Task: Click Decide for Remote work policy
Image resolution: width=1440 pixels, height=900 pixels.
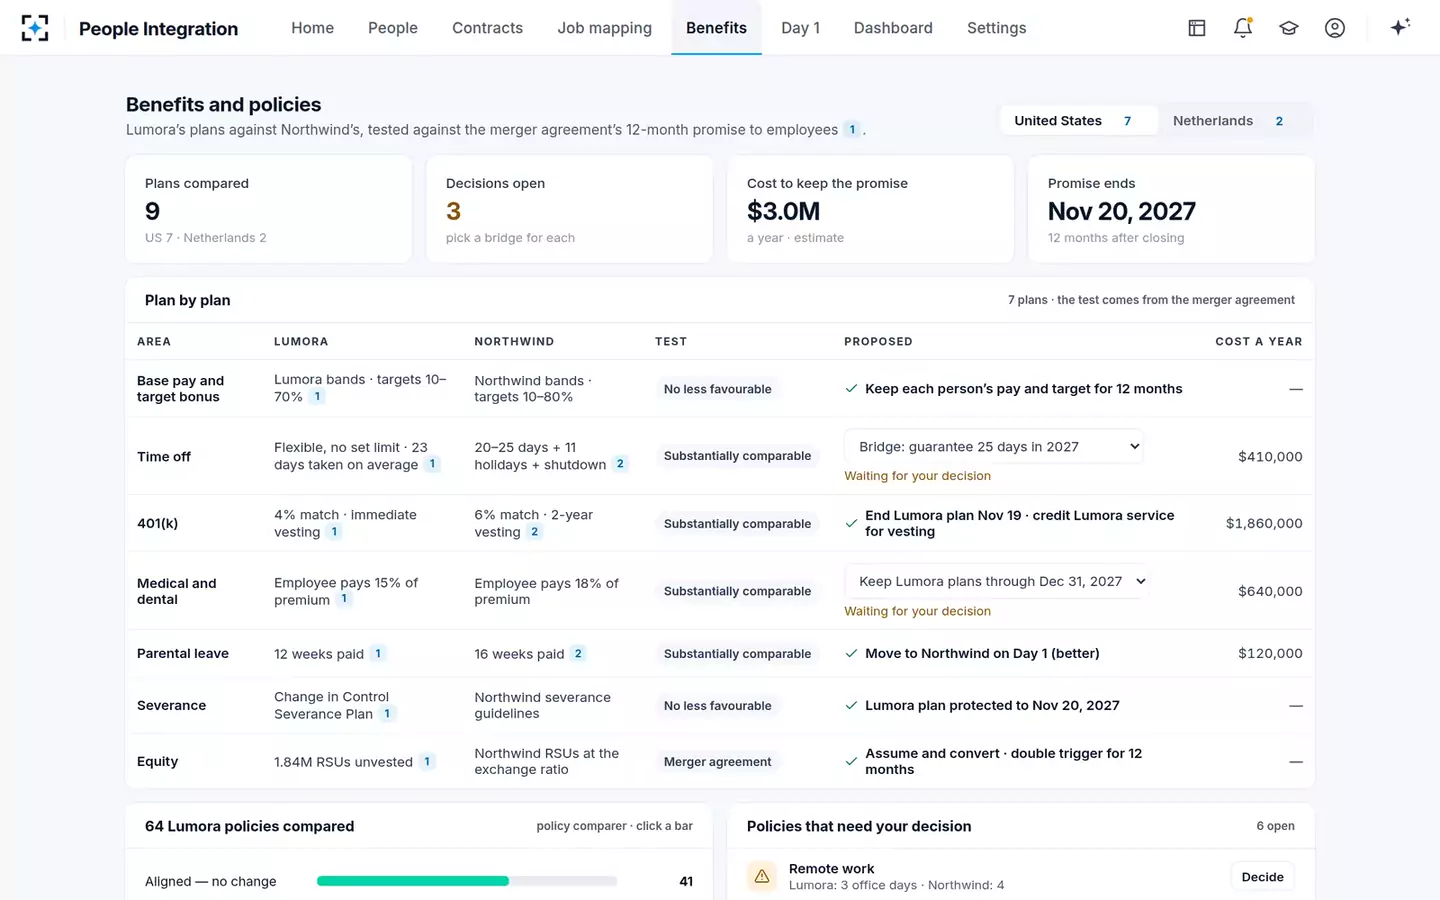Action: pos(1262,877)
